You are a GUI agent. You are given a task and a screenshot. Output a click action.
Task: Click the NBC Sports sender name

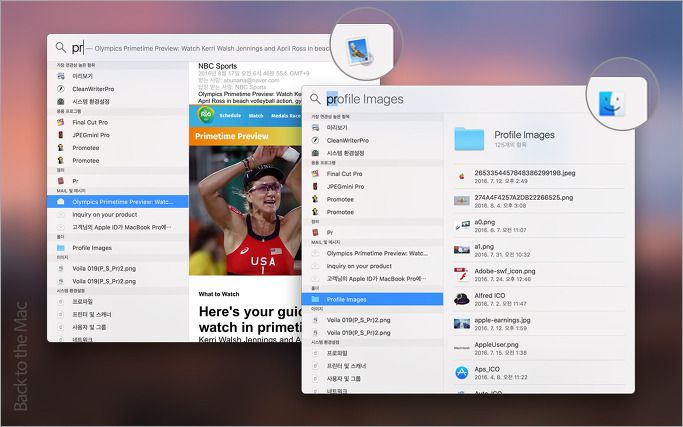217,66
